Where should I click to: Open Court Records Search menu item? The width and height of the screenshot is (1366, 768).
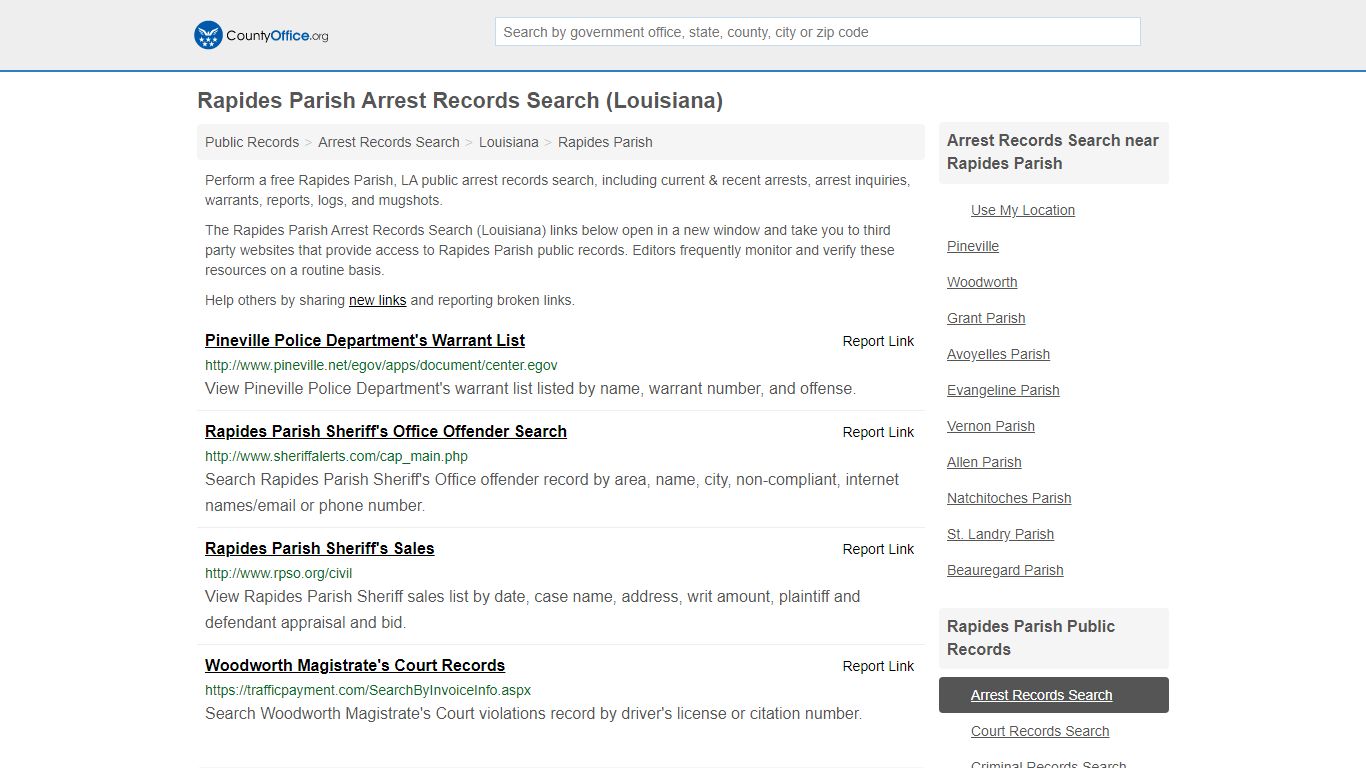click(1040, 731)
